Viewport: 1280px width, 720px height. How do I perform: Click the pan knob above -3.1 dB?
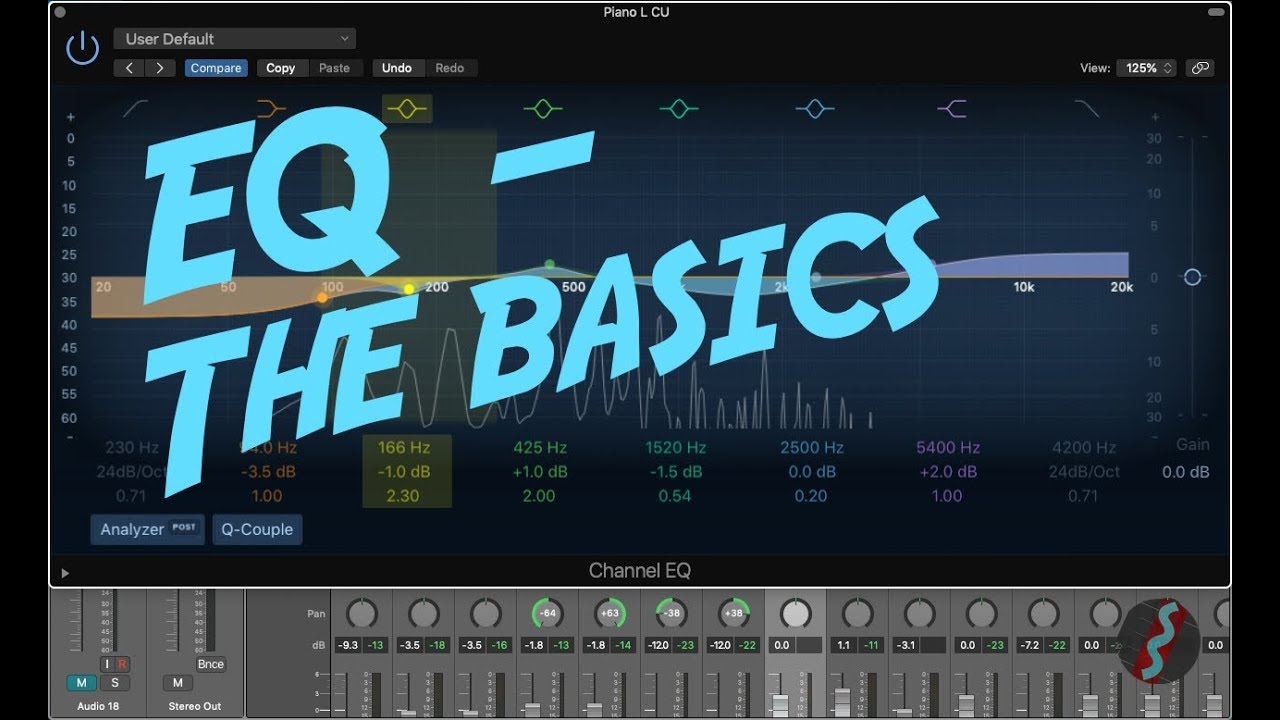[x=919, y=613]
